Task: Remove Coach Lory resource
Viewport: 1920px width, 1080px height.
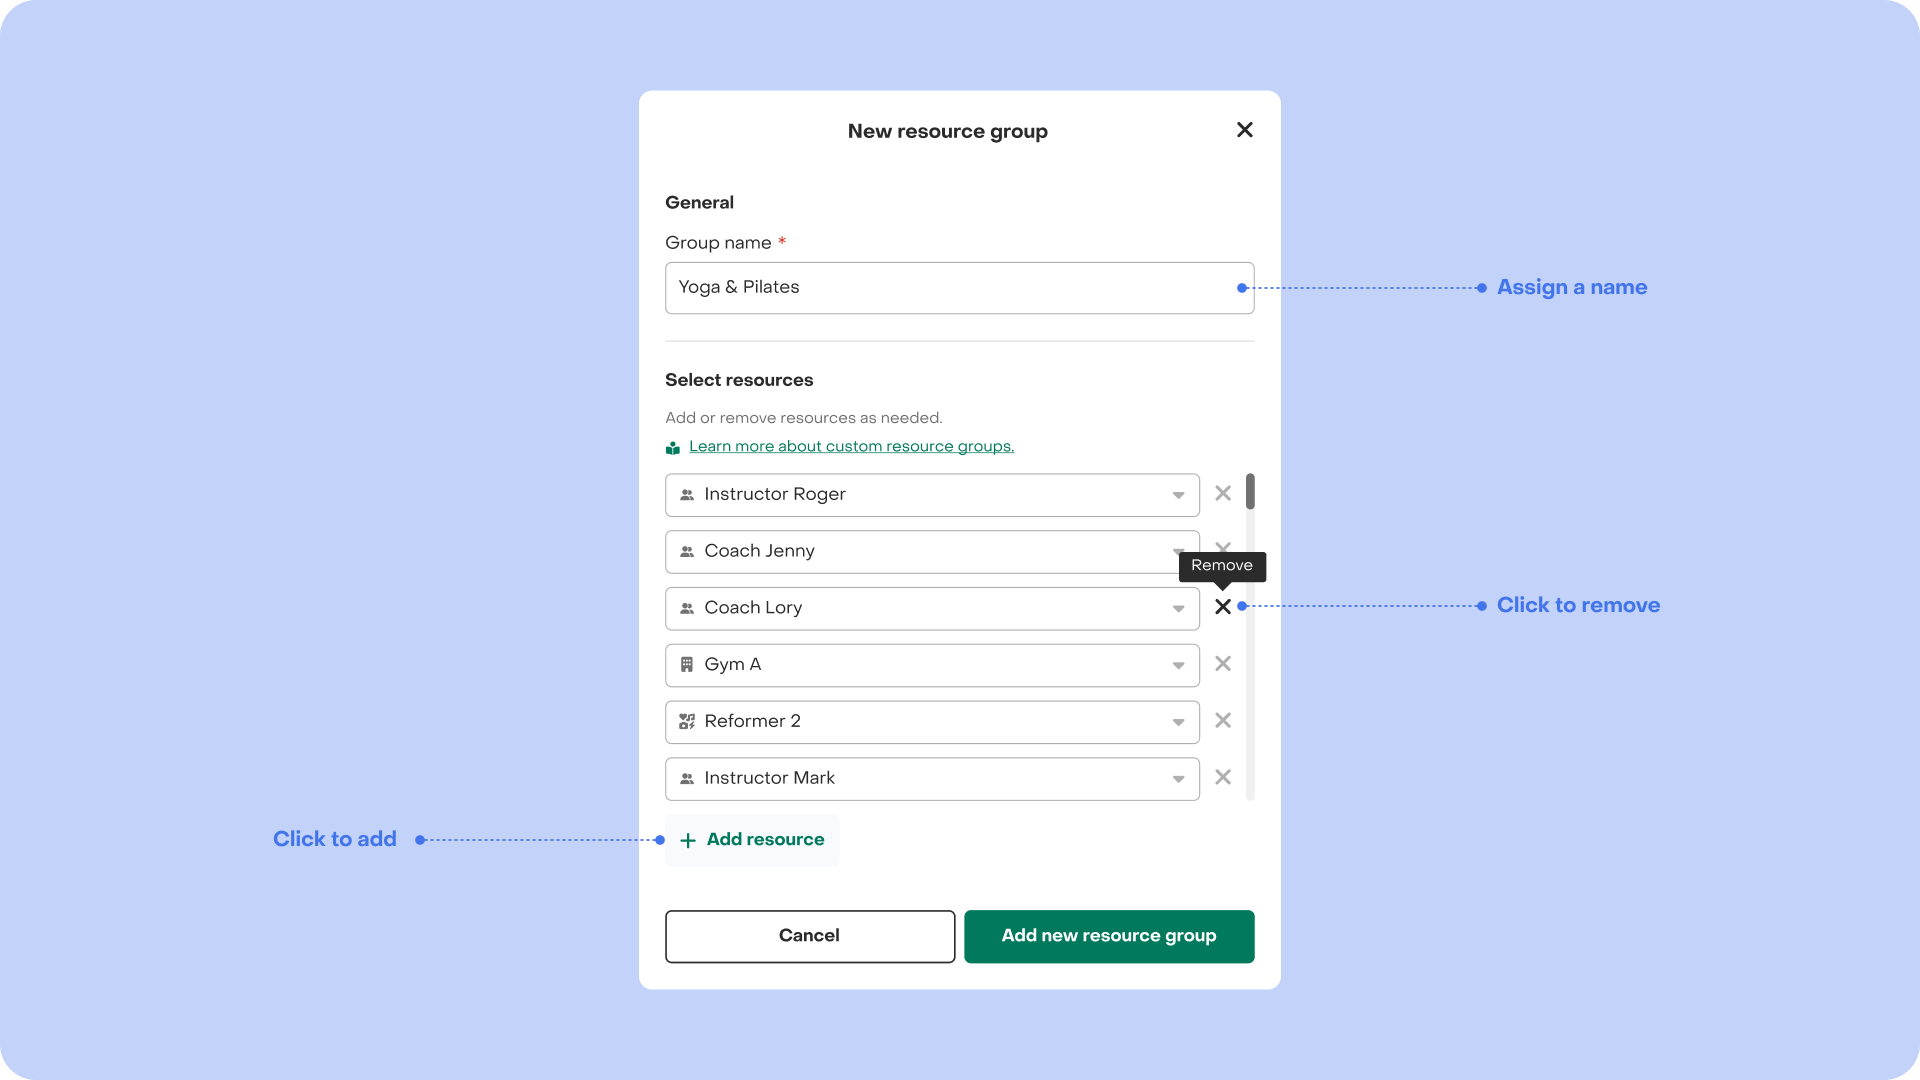Action: [x=1222, y=607]
